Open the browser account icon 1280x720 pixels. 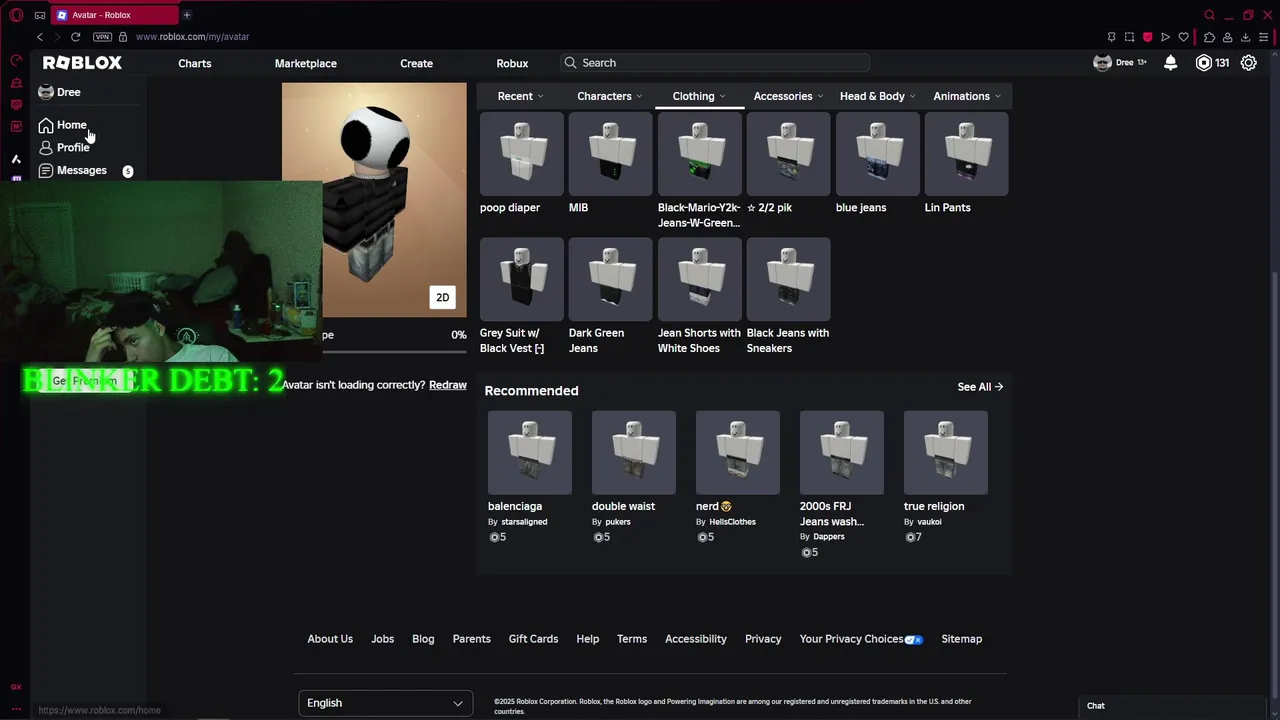coord(1227,37)
